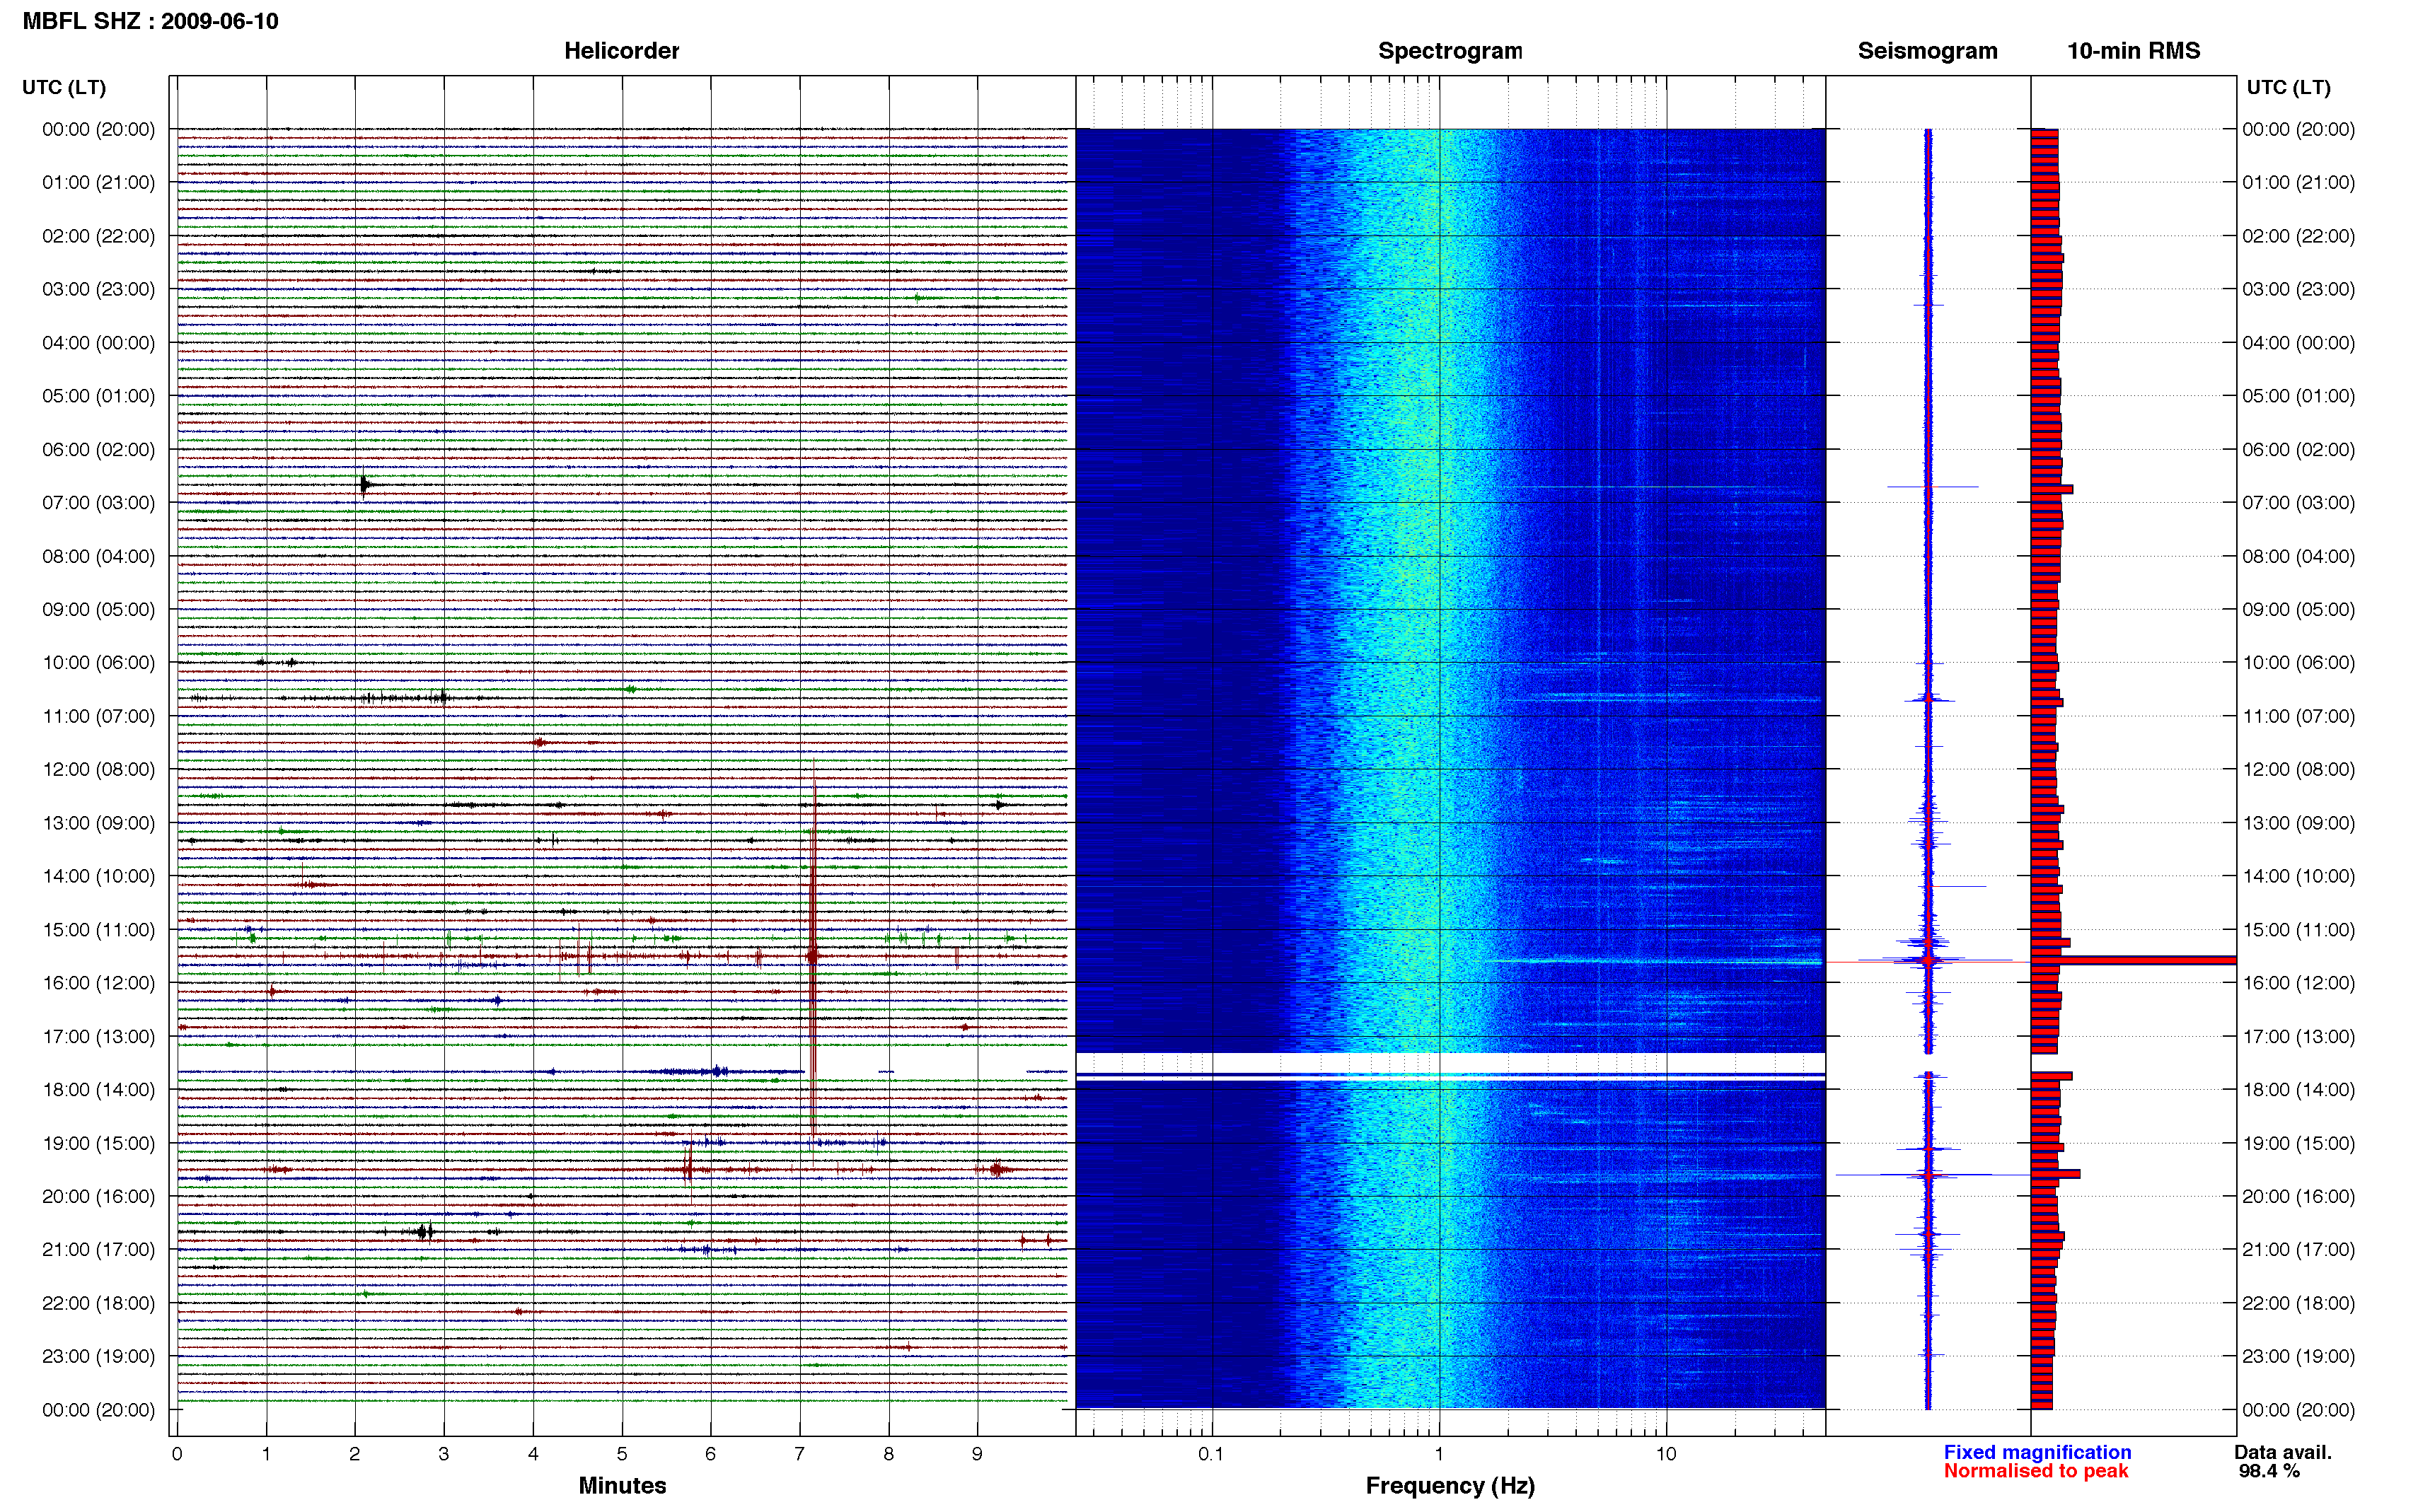
Task: Click the 'Helicorder' panel heading
Action: [621, 51]
